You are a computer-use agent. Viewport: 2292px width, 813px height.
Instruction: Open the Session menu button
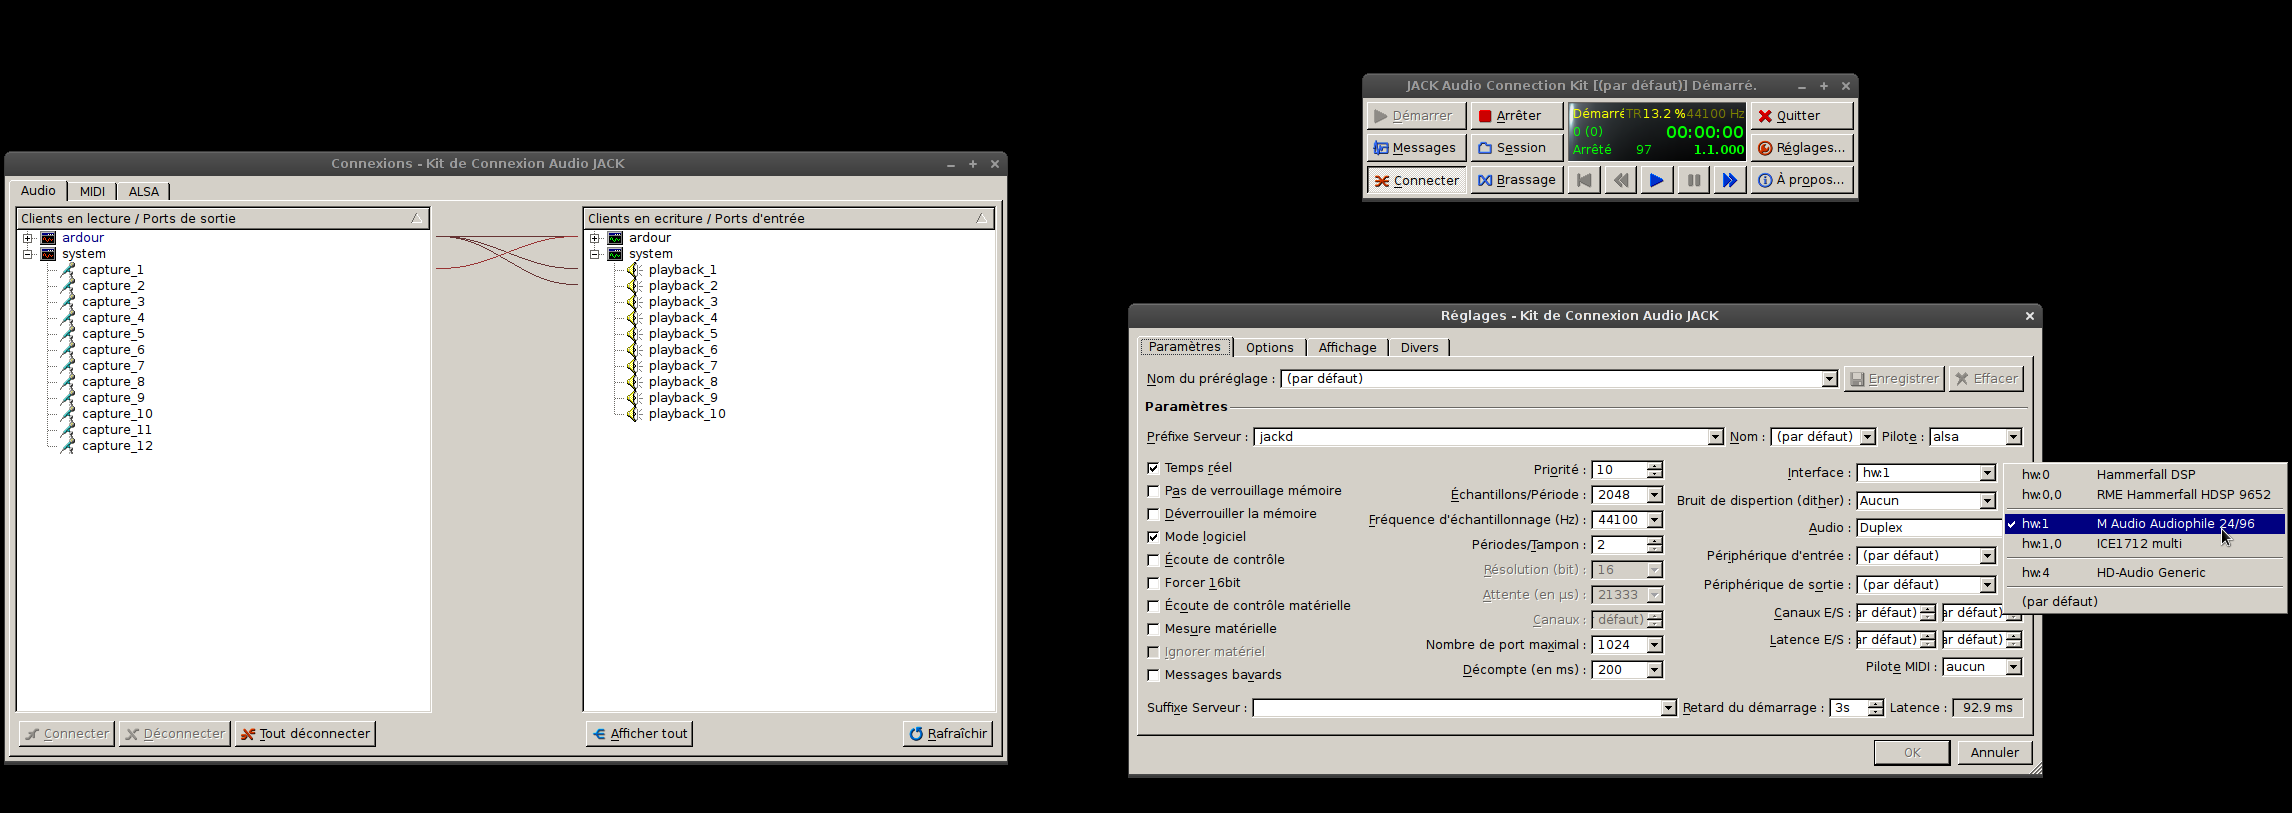pyautogui.click(x=1516, y=148)
